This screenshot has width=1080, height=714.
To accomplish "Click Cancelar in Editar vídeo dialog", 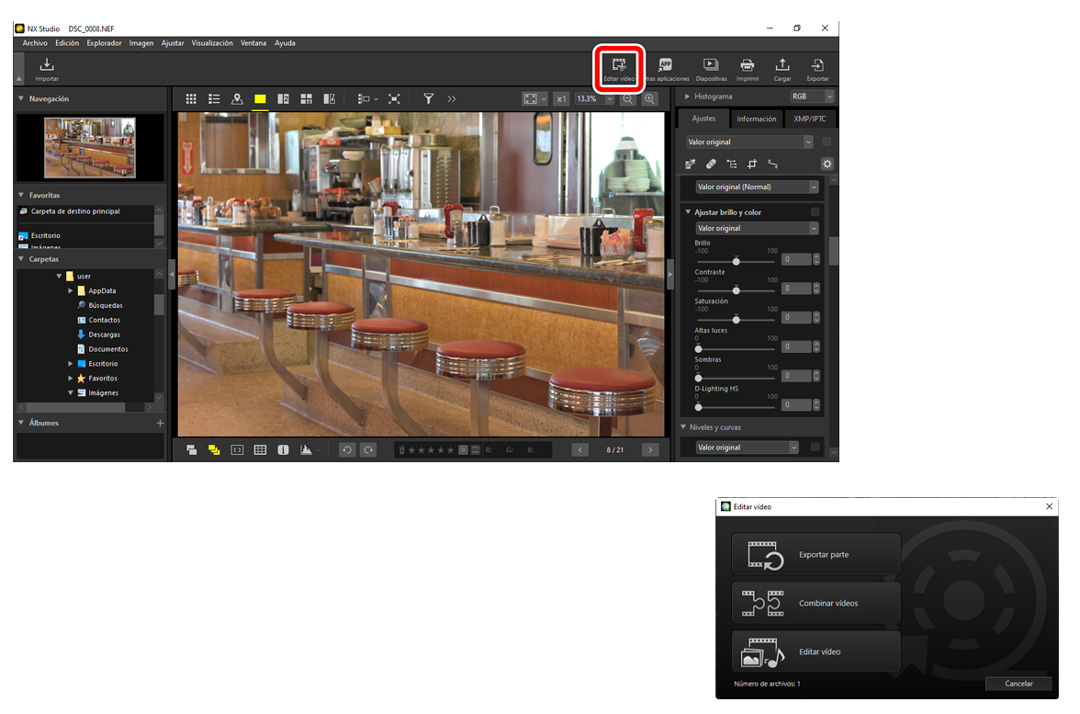I will pos(1019,684).
